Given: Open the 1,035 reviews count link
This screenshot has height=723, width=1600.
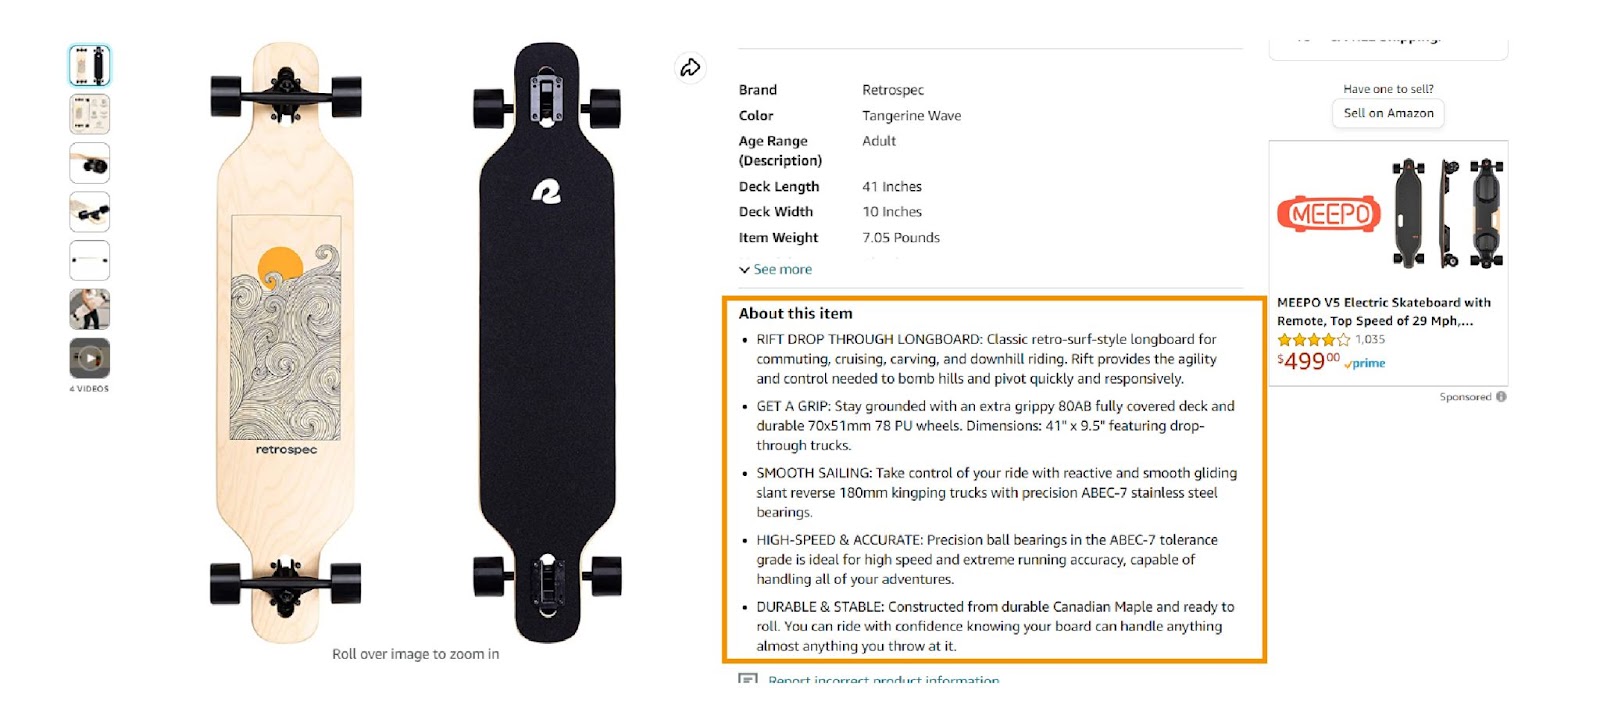Looking at the screenshot, I should (1370, 340).
